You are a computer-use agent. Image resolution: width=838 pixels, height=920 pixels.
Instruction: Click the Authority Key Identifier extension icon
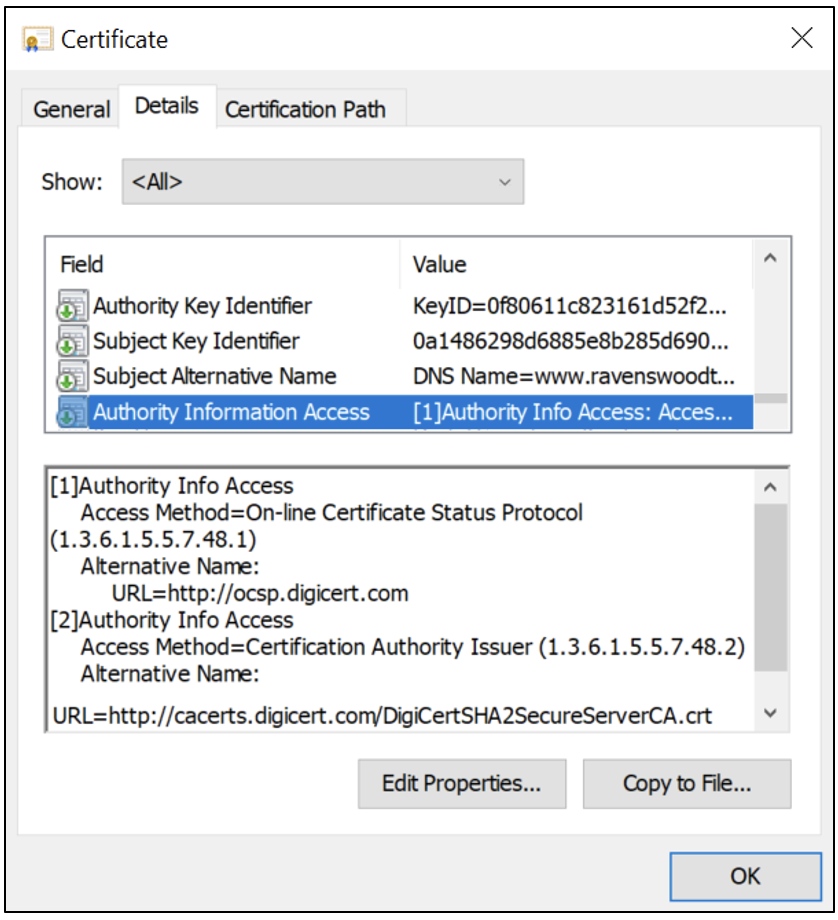coord(72,306)
